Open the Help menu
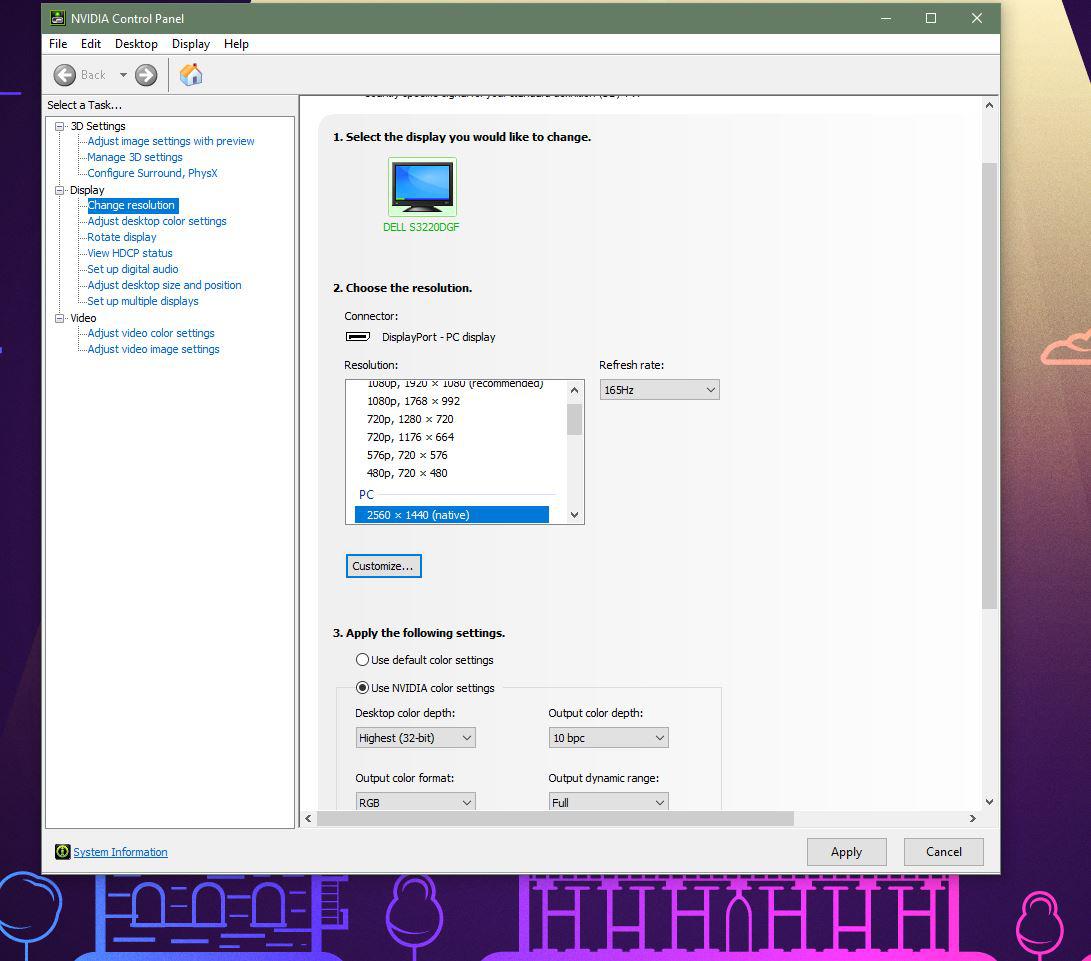Screen dimensions: 1091x961 click(236, 44)
